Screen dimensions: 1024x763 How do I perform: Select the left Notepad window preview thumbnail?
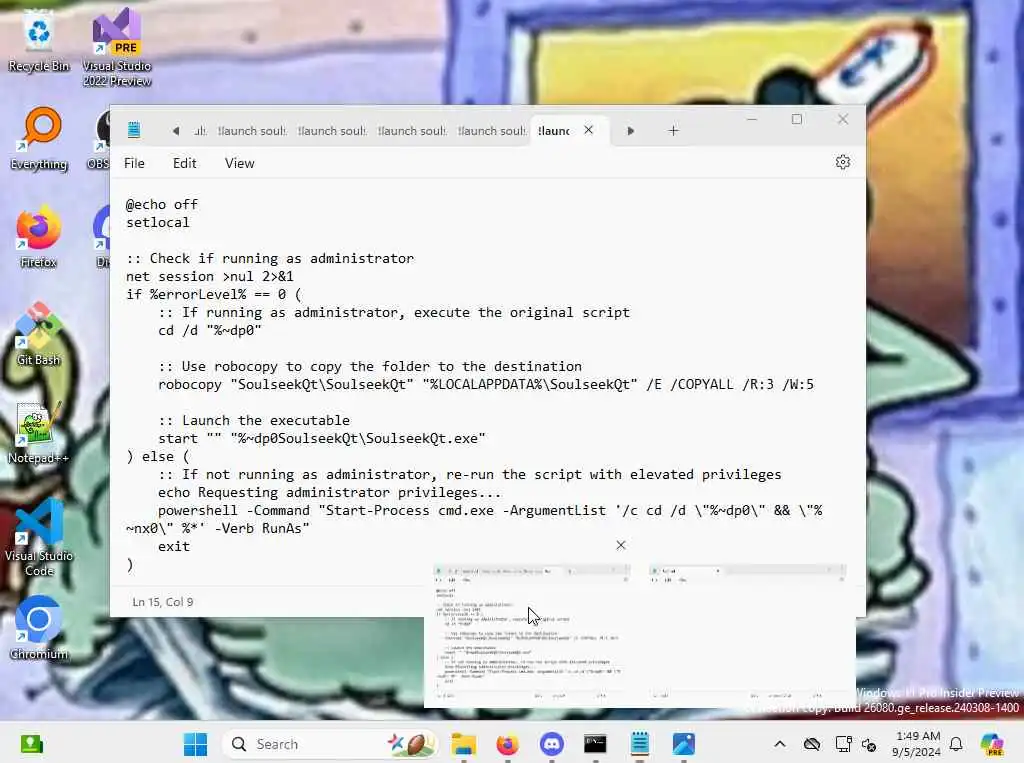pyautogui.click(x=531, y=632)
